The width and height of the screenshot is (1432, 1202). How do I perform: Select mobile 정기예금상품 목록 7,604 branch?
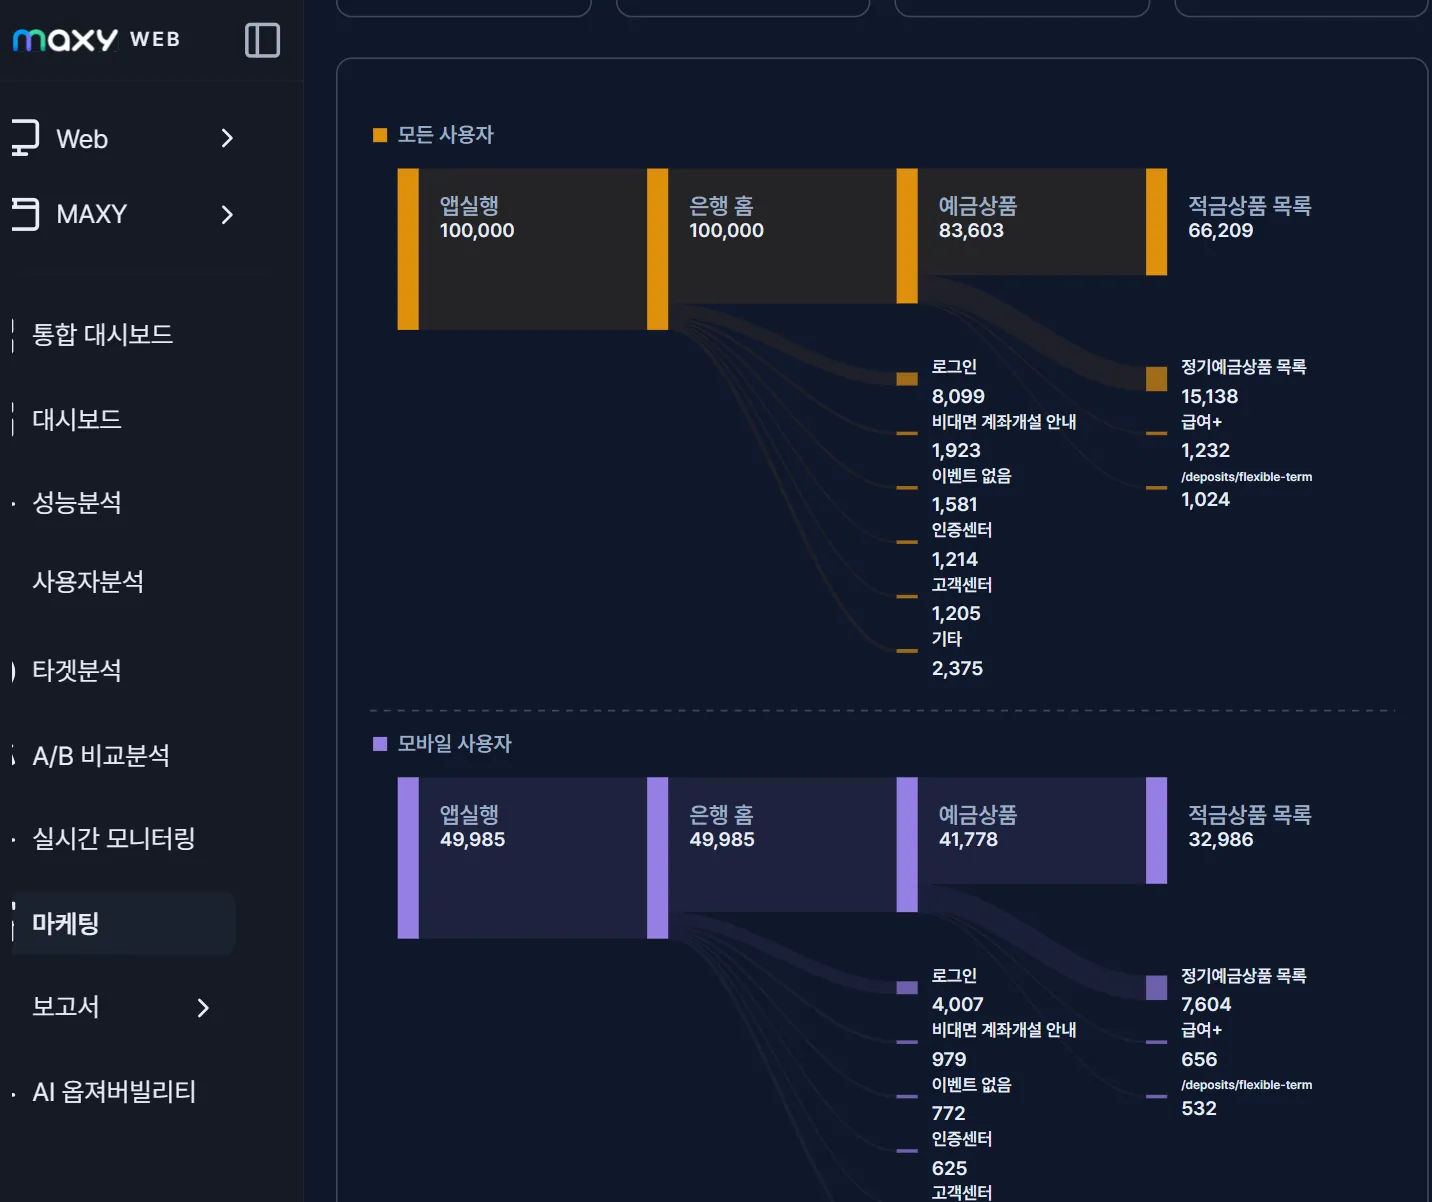[x=1156, y=987]
